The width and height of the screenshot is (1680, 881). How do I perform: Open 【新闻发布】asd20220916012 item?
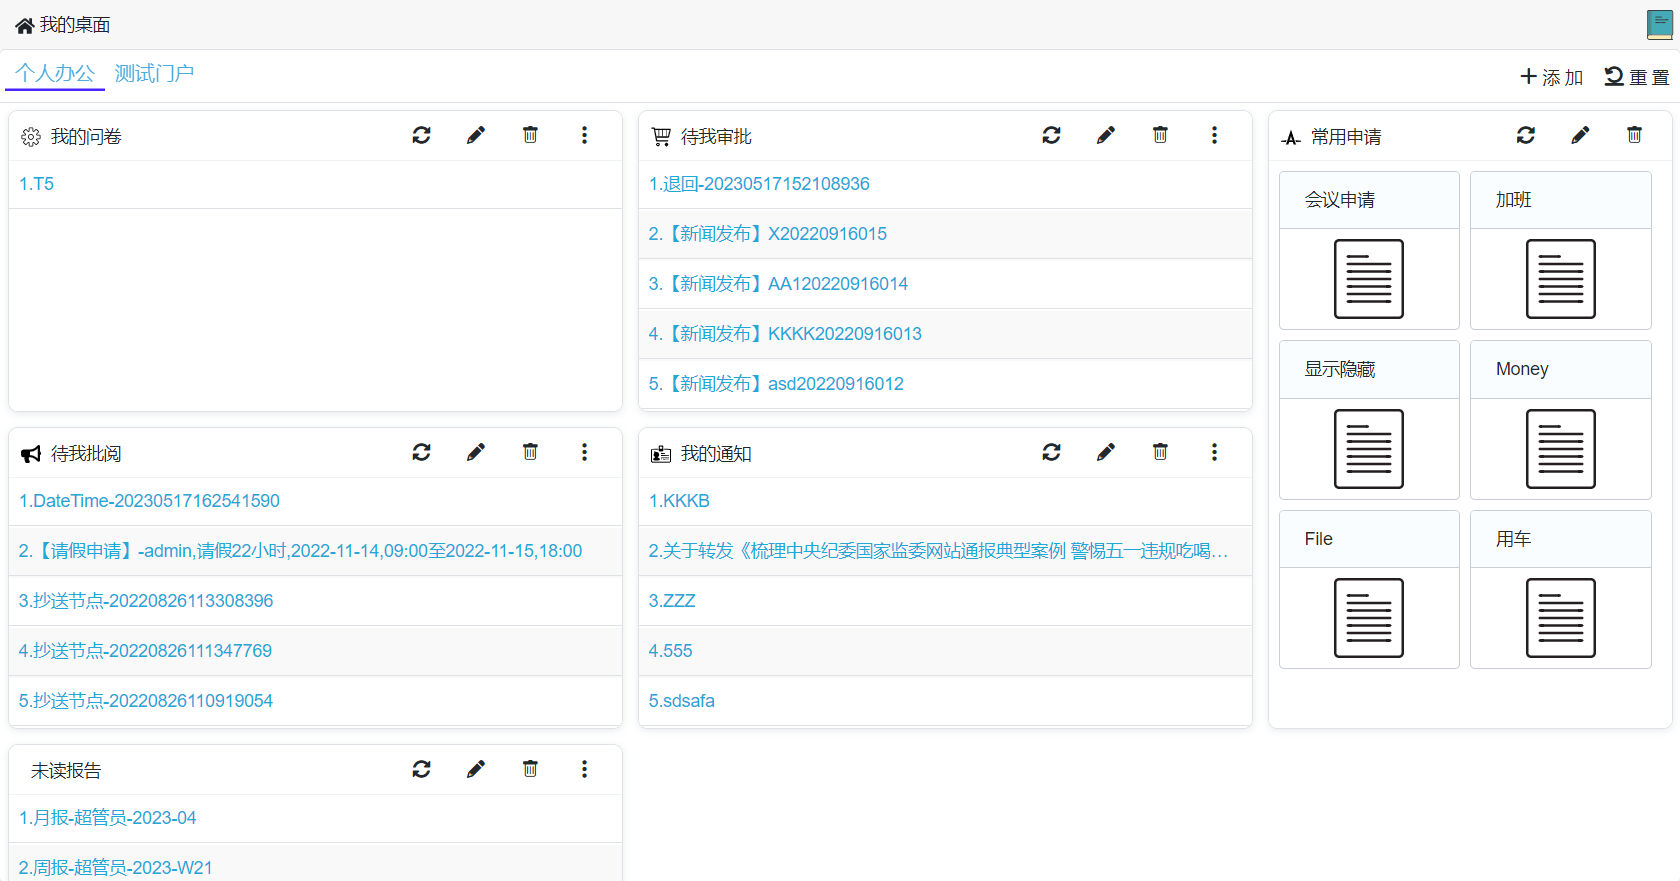(x=776, y=384)
